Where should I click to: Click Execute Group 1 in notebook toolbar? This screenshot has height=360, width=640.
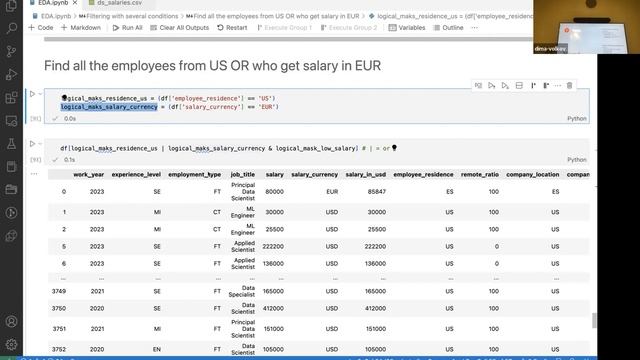click(284, 28)
